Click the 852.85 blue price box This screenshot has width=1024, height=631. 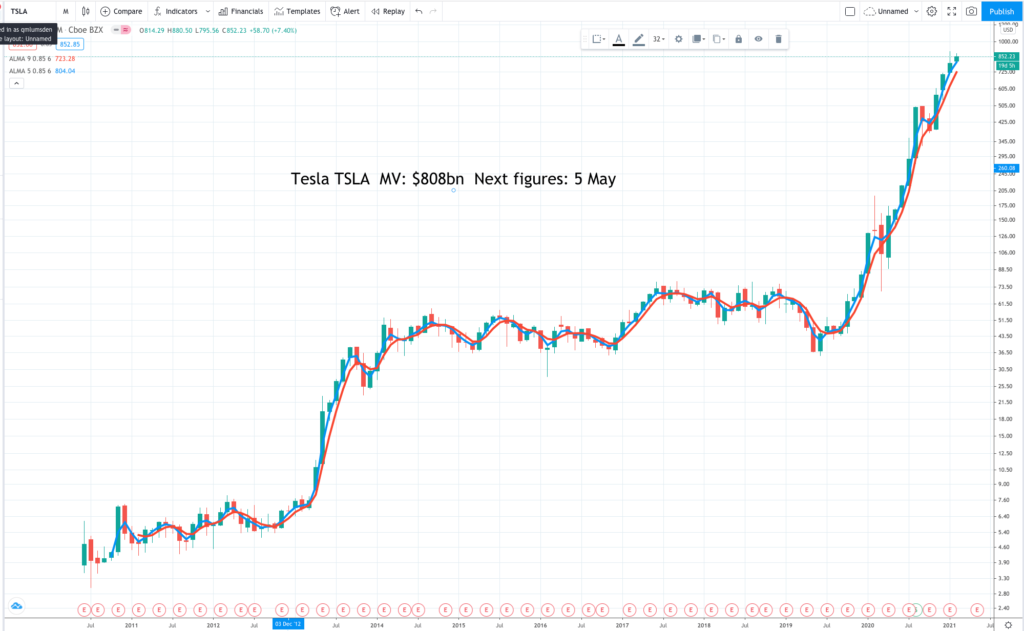pos(69,44)
